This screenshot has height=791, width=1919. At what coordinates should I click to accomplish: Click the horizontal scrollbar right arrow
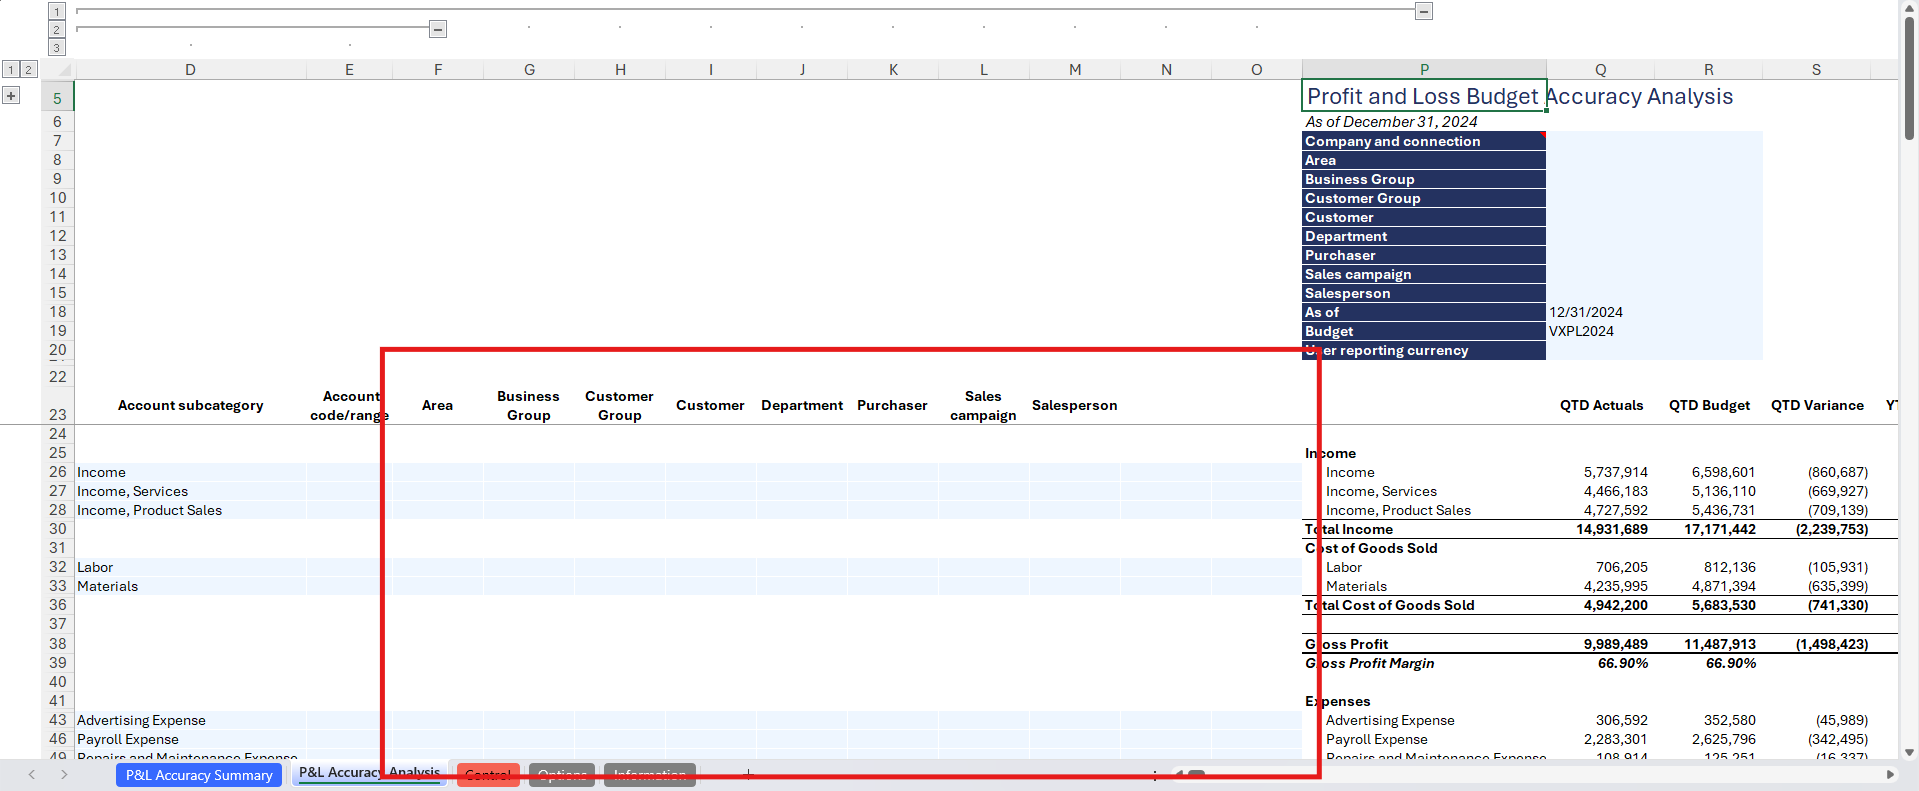pyautogui.click(x=1890, y=774)
